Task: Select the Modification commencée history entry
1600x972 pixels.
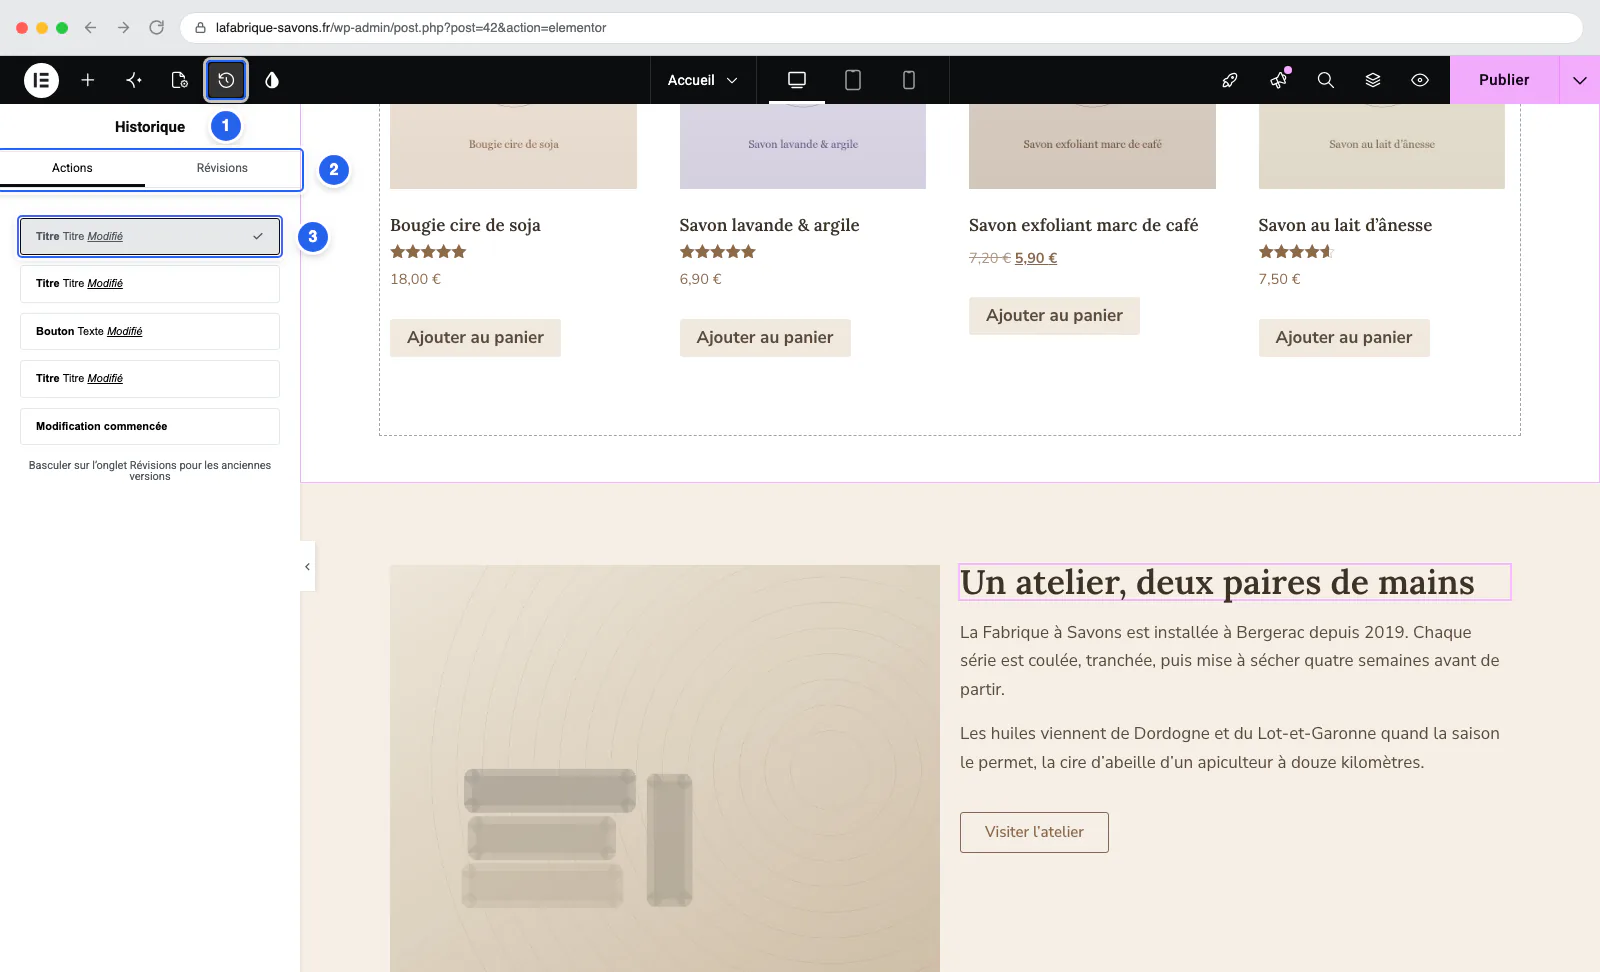Action: click(x=150, y=426)
